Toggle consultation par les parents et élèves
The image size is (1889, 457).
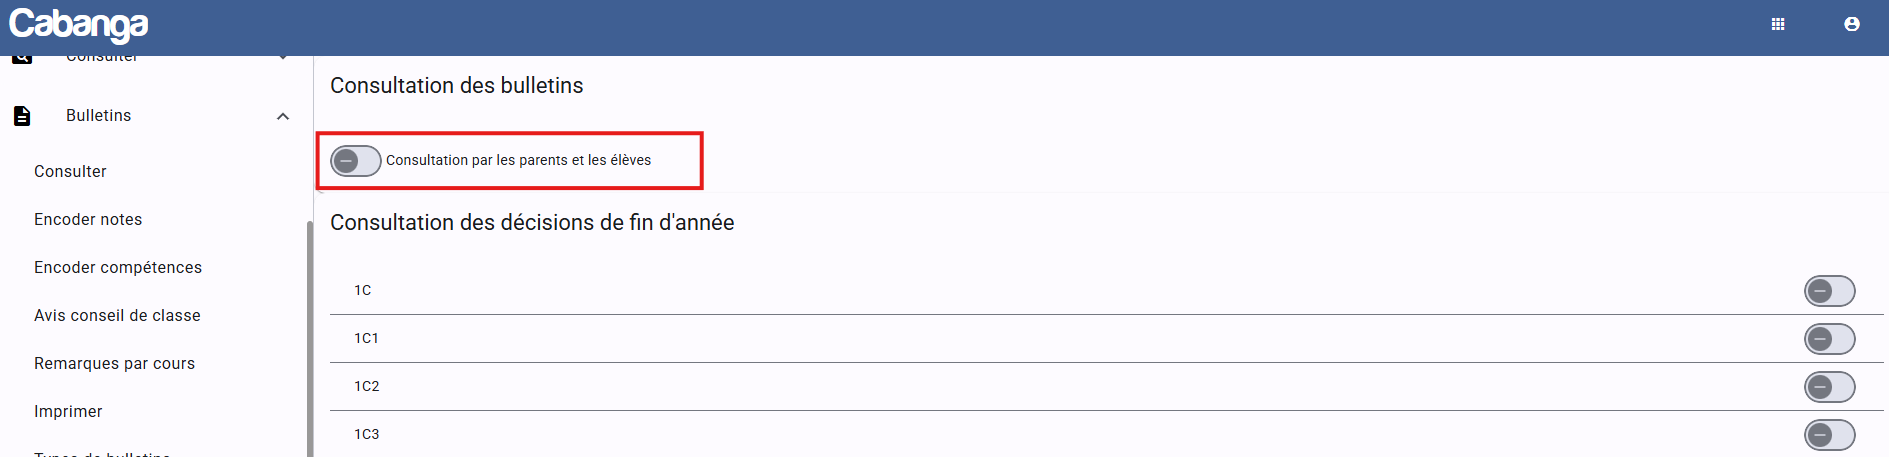click(x=356, y=160)
